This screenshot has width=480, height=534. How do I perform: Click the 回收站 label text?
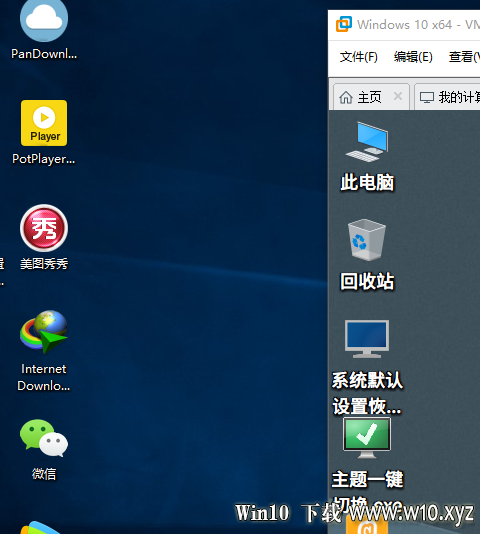tap(367, 282)
